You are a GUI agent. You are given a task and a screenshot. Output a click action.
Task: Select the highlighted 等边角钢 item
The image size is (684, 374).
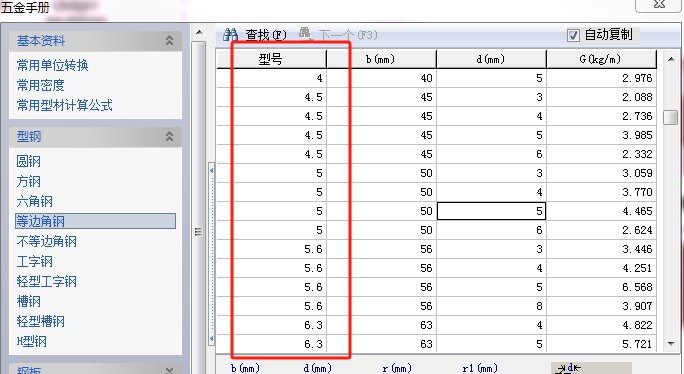coord(96,221)
